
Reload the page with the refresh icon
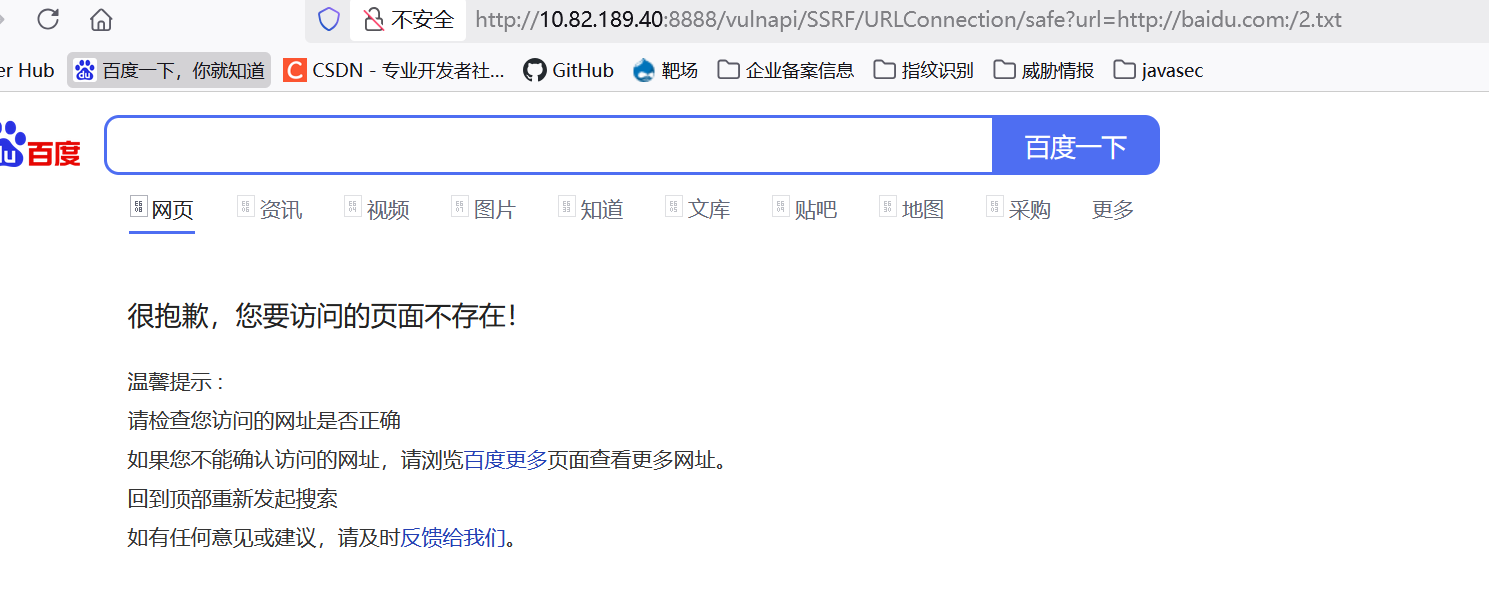click(48, 19)
